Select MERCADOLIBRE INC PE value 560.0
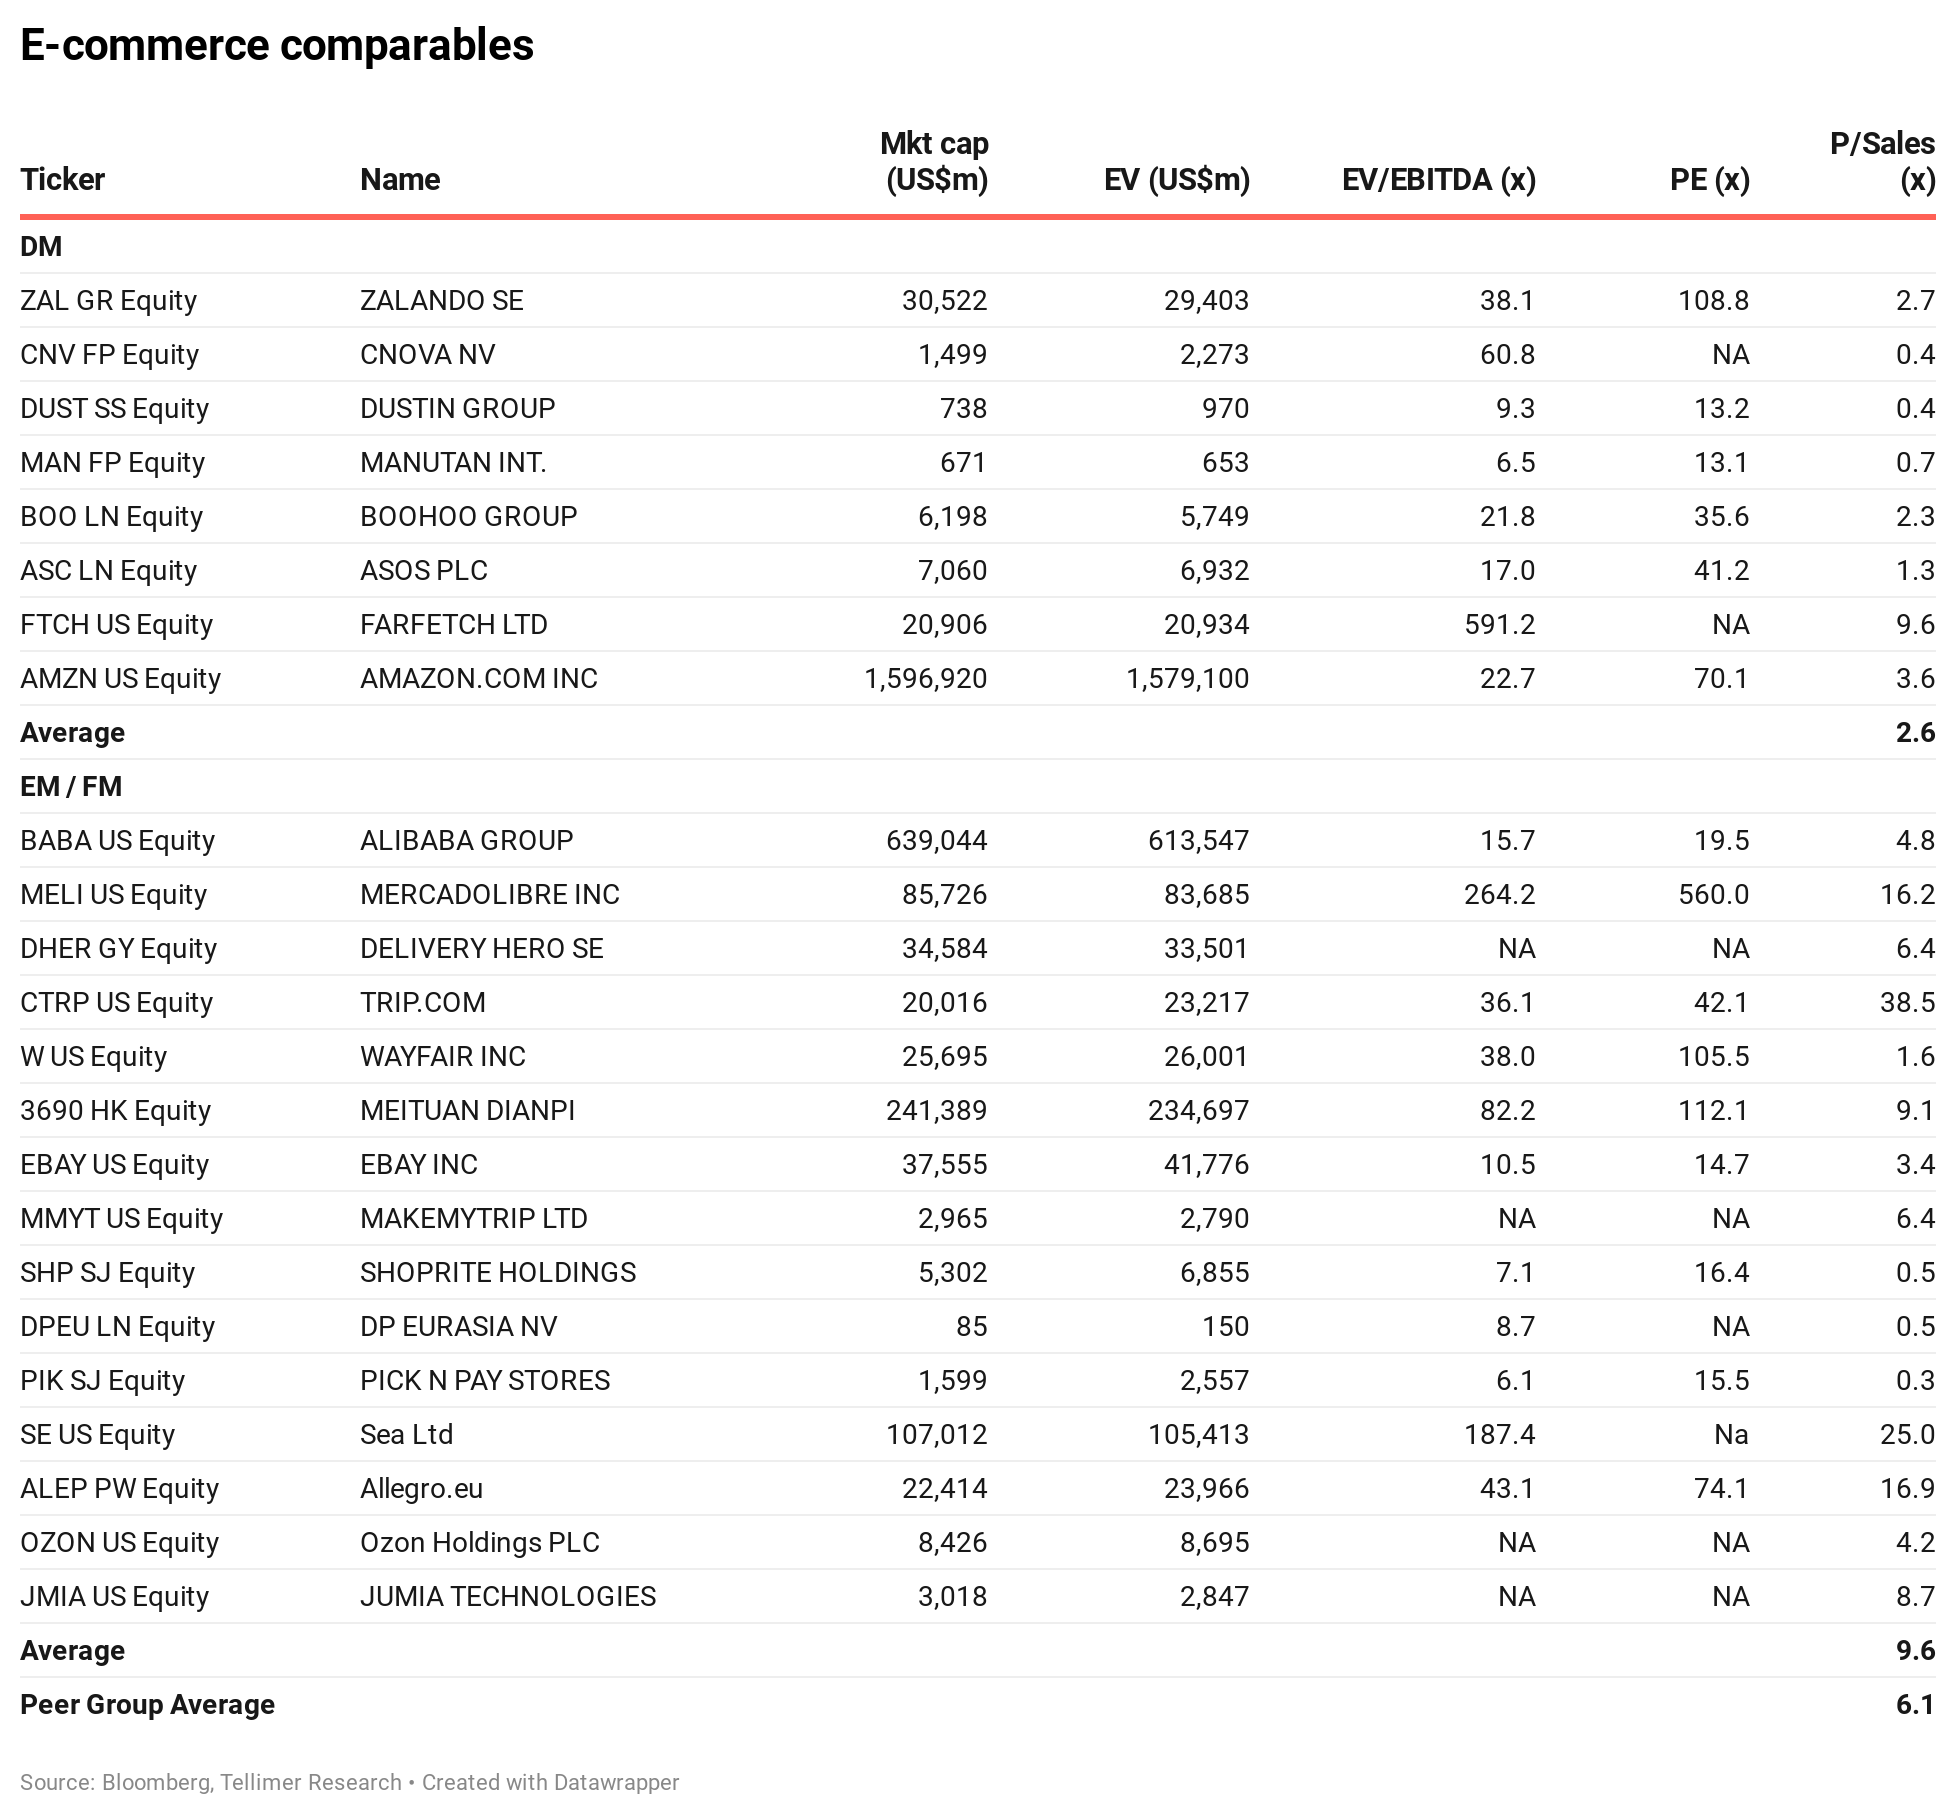The image size is (1956, 1816). click(x=1714, y=894)
